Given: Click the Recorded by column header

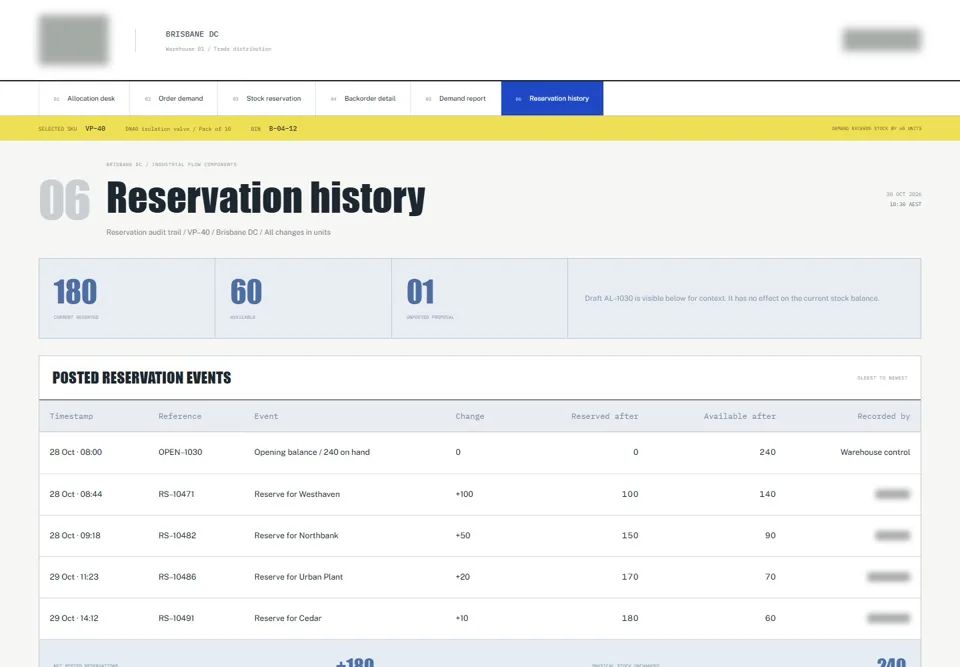Looking at the screenshot, I should tap(883, 416).
